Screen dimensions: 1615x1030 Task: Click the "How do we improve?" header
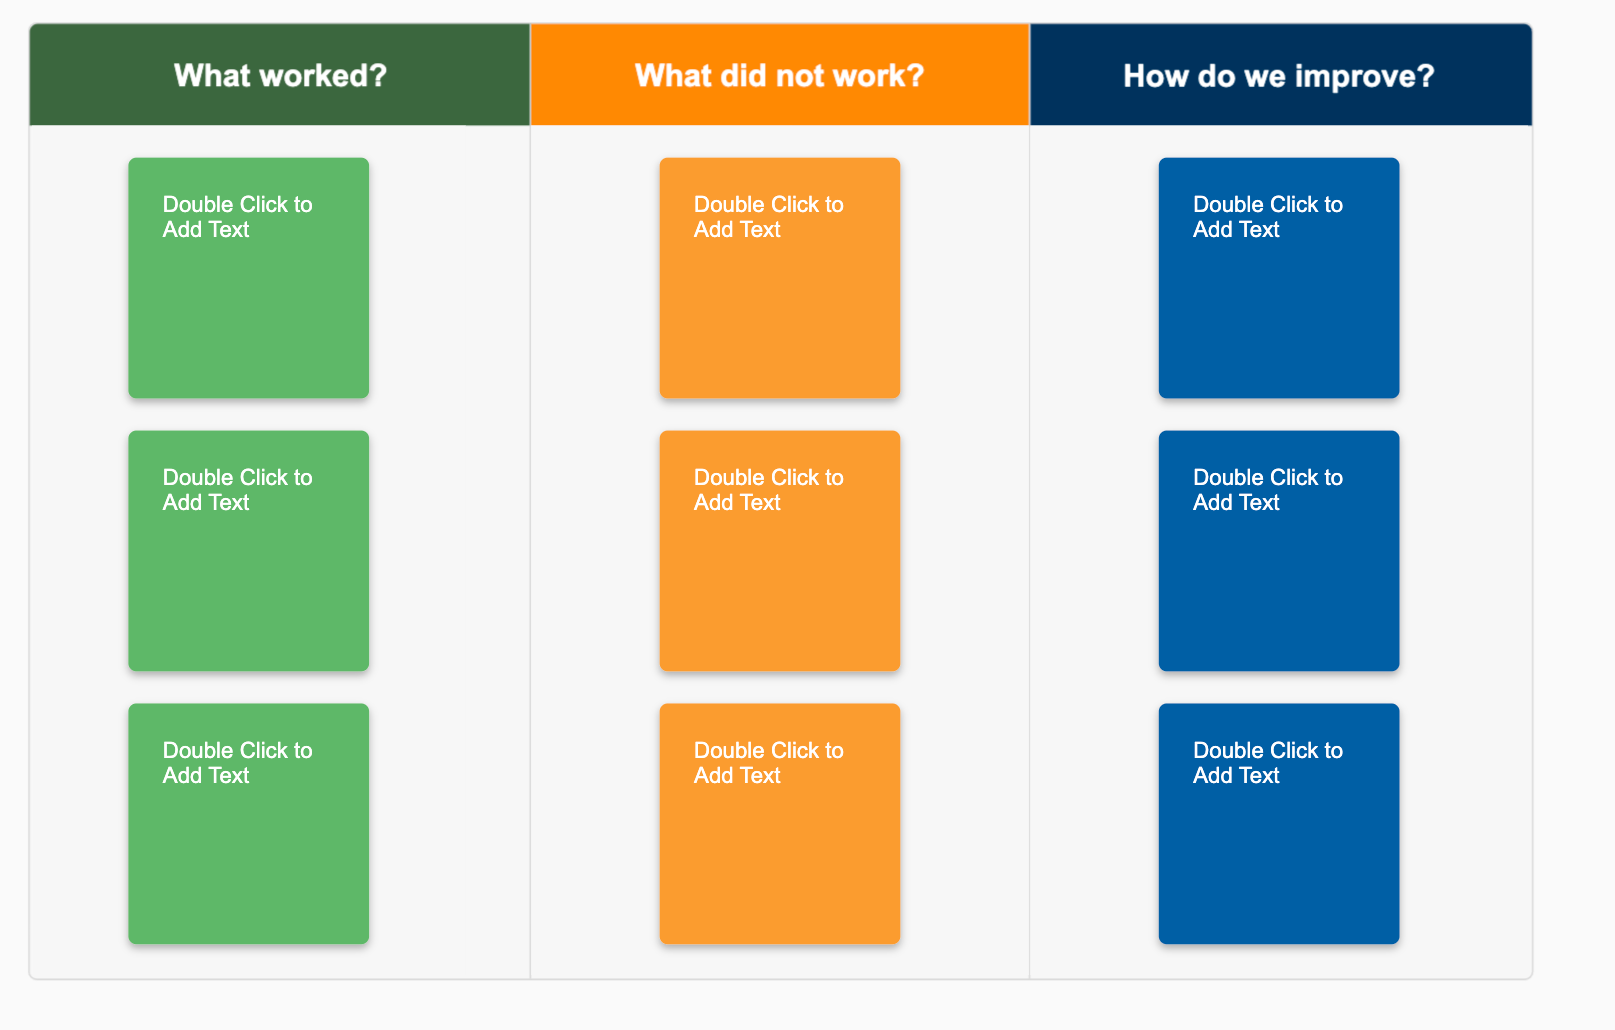click(1279, 76)
